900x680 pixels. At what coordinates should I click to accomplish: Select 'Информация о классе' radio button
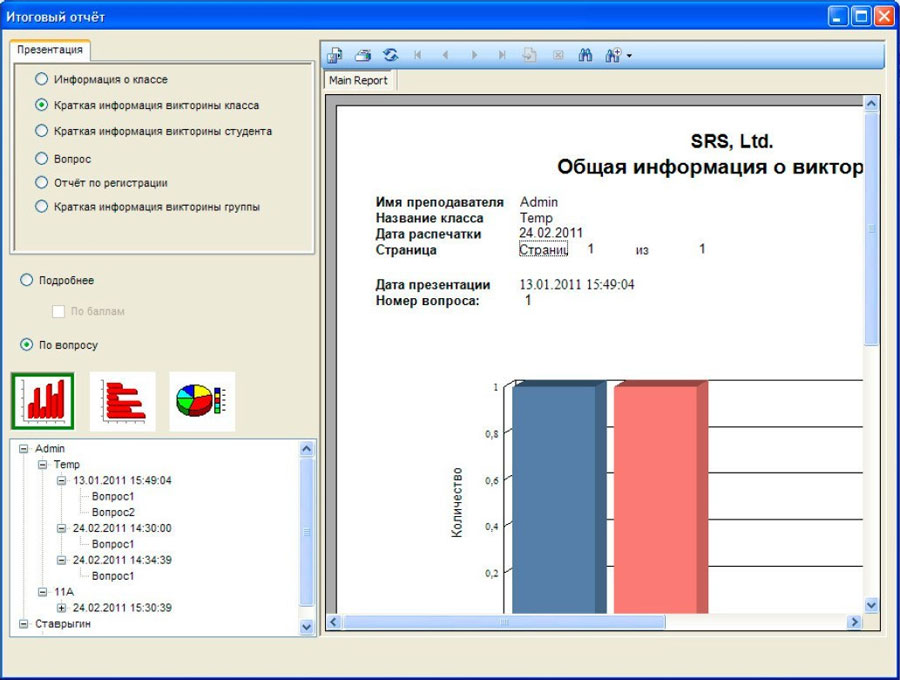click(x=41, y=79)
